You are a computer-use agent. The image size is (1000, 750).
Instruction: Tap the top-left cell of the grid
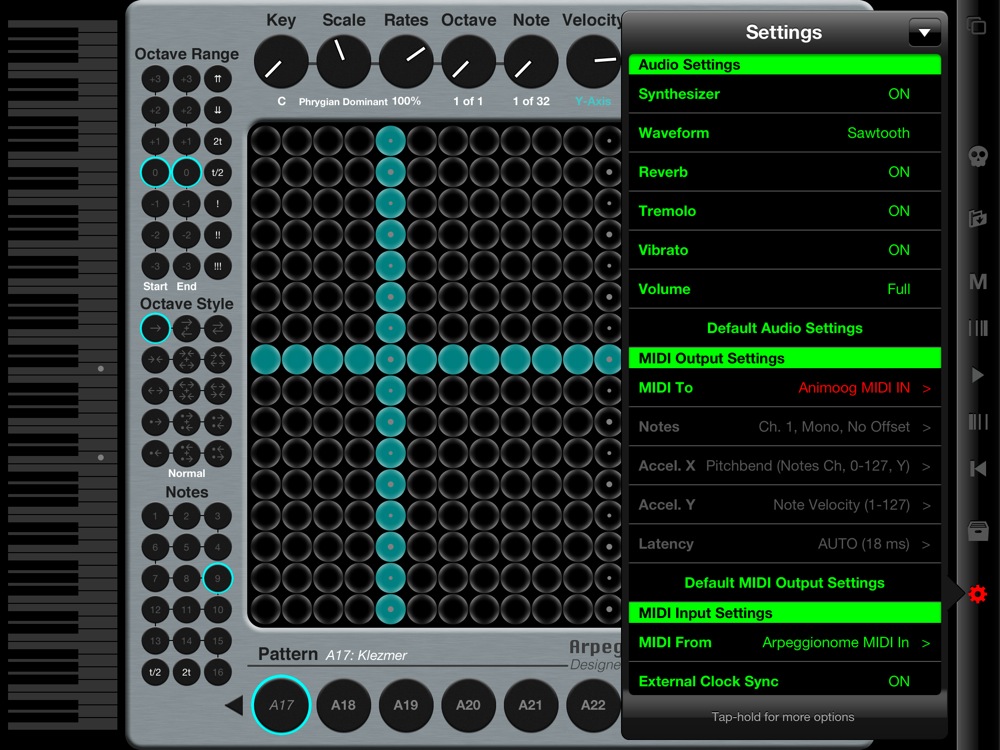[x=266, y=141]
